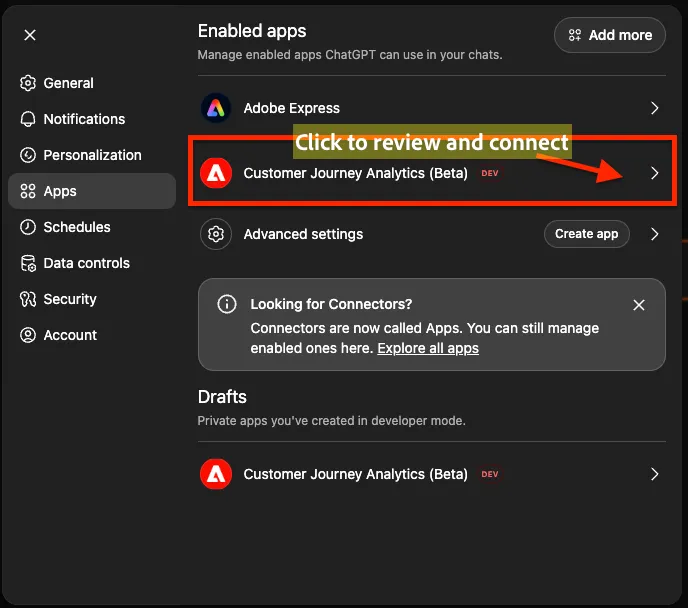
Task: Switch to the Security section
Action: tap(92, 299)
